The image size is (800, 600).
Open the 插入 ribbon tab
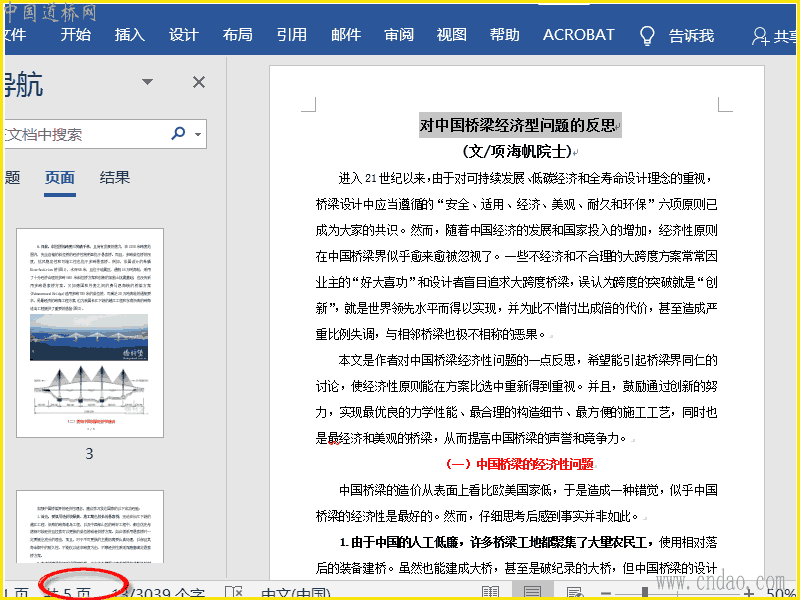click(130, 35)
